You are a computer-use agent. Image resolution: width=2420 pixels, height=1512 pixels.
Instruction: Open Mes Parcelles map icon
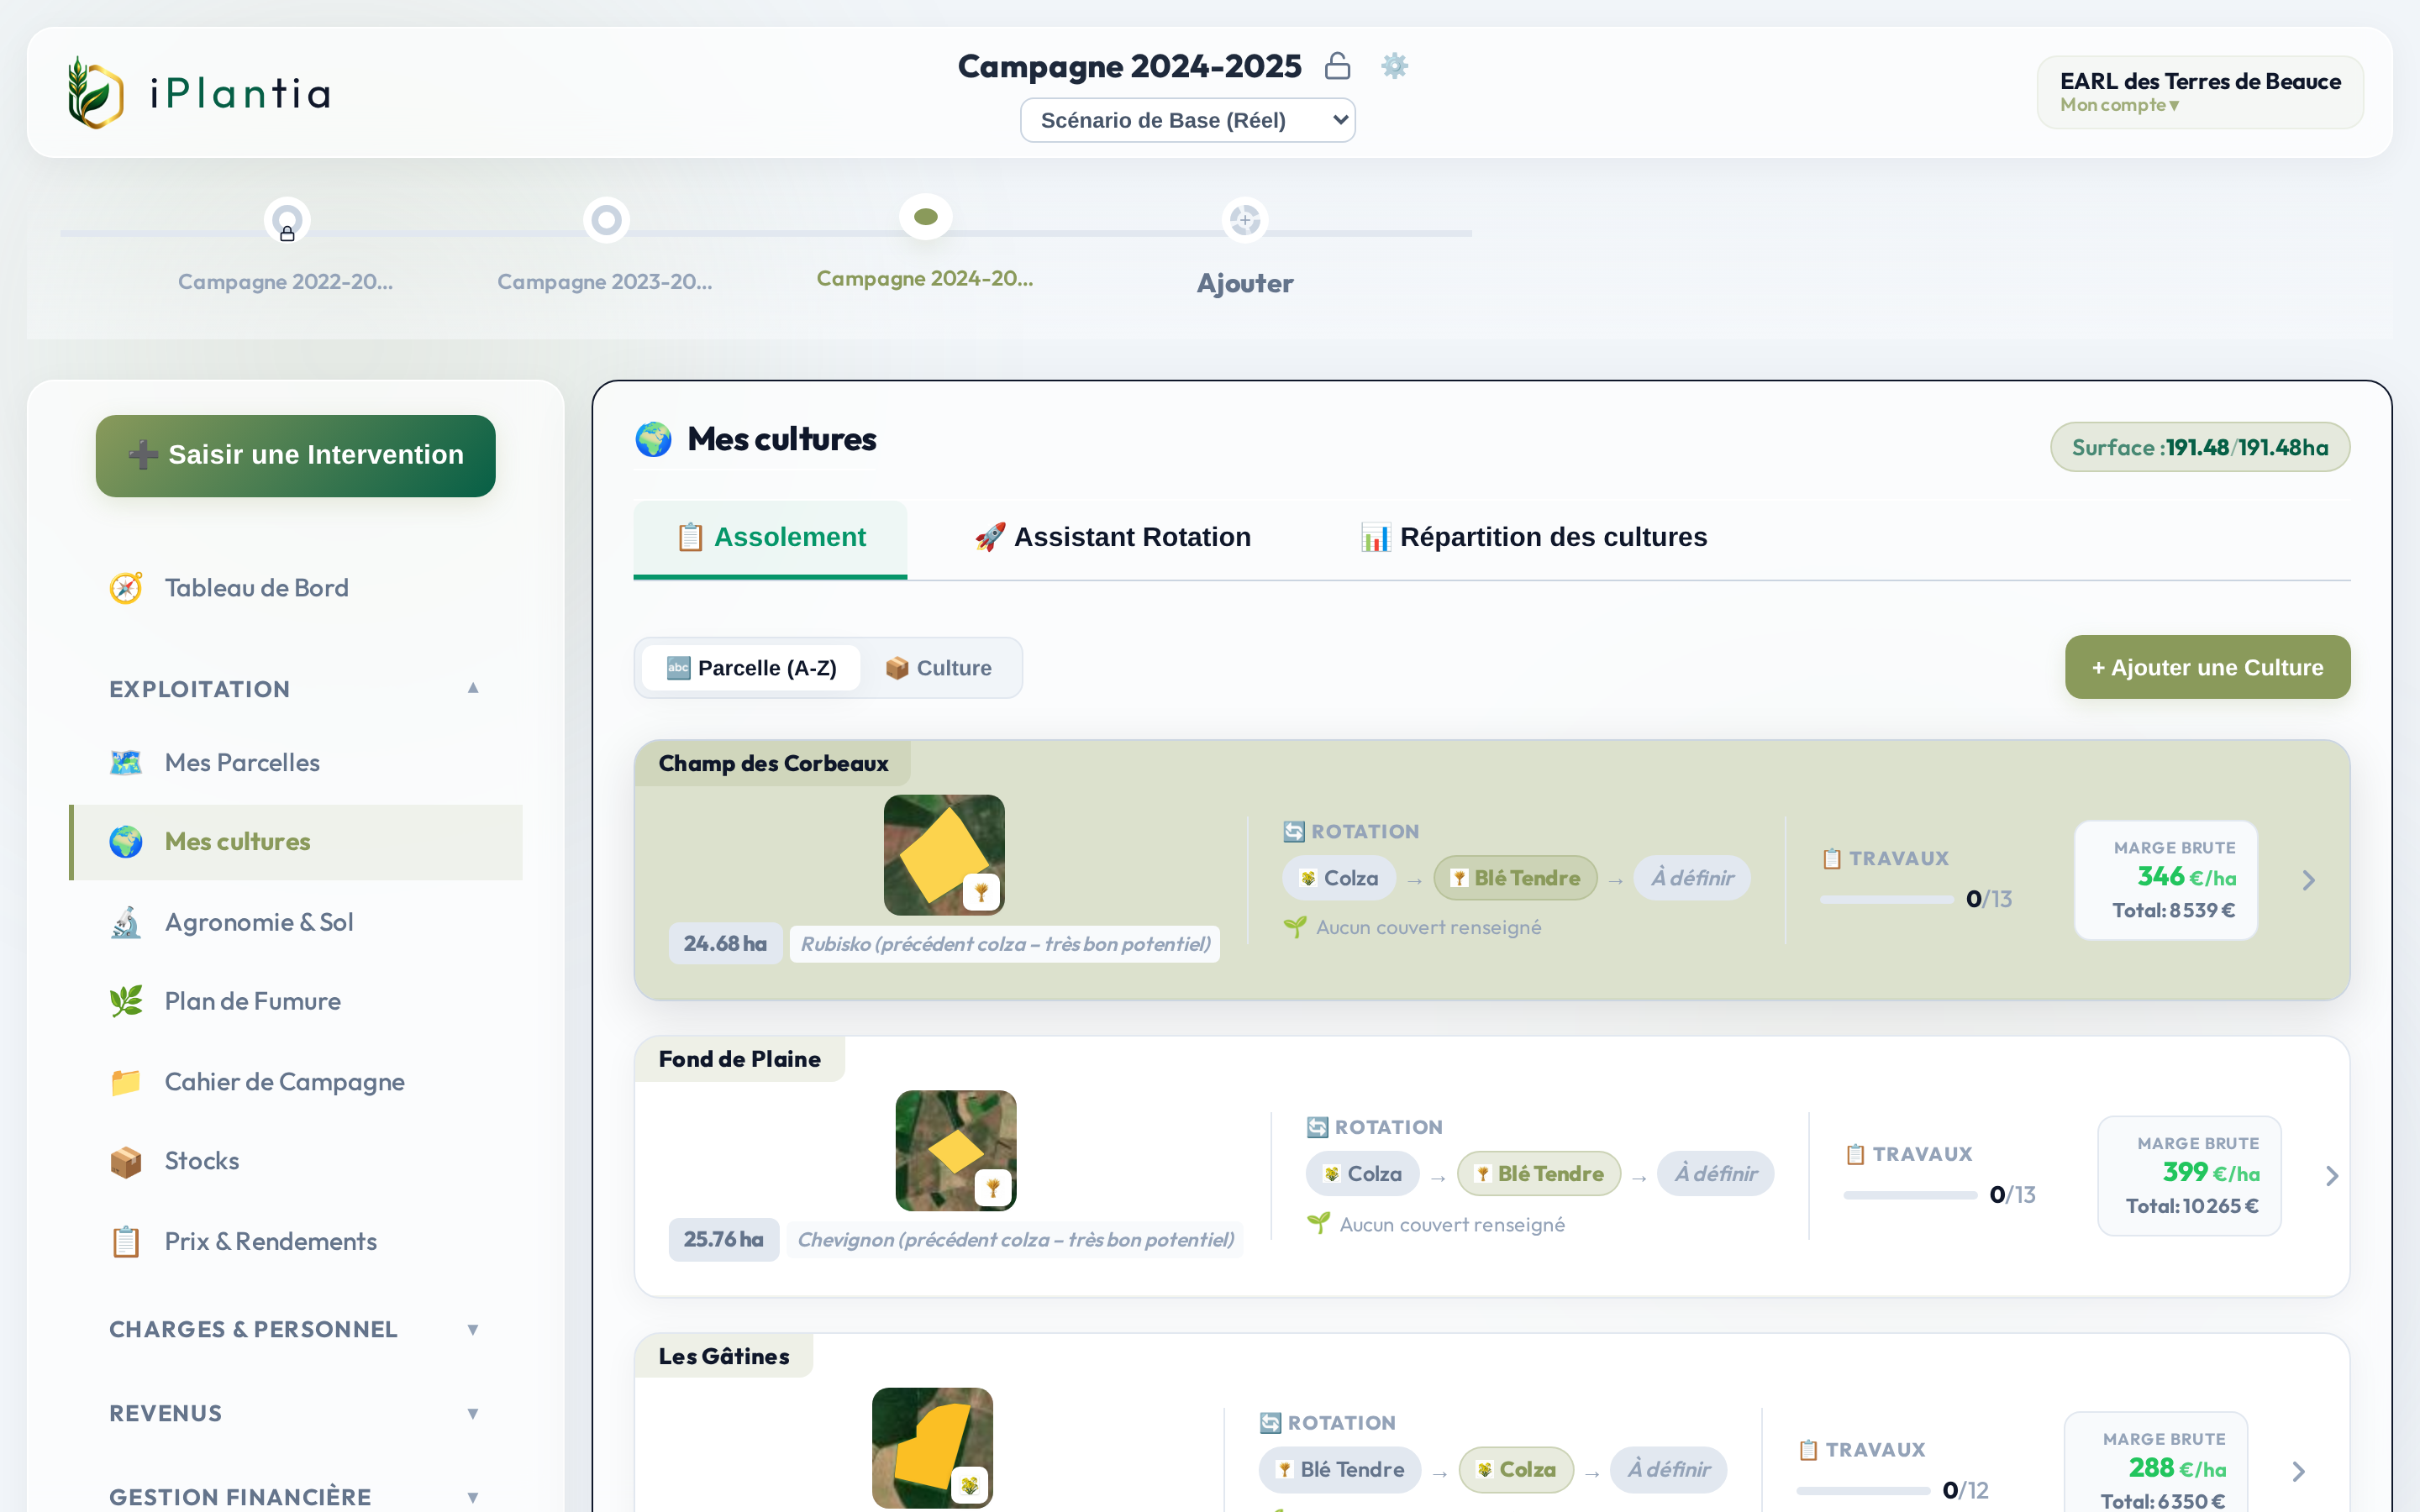[x=126, y=763]
